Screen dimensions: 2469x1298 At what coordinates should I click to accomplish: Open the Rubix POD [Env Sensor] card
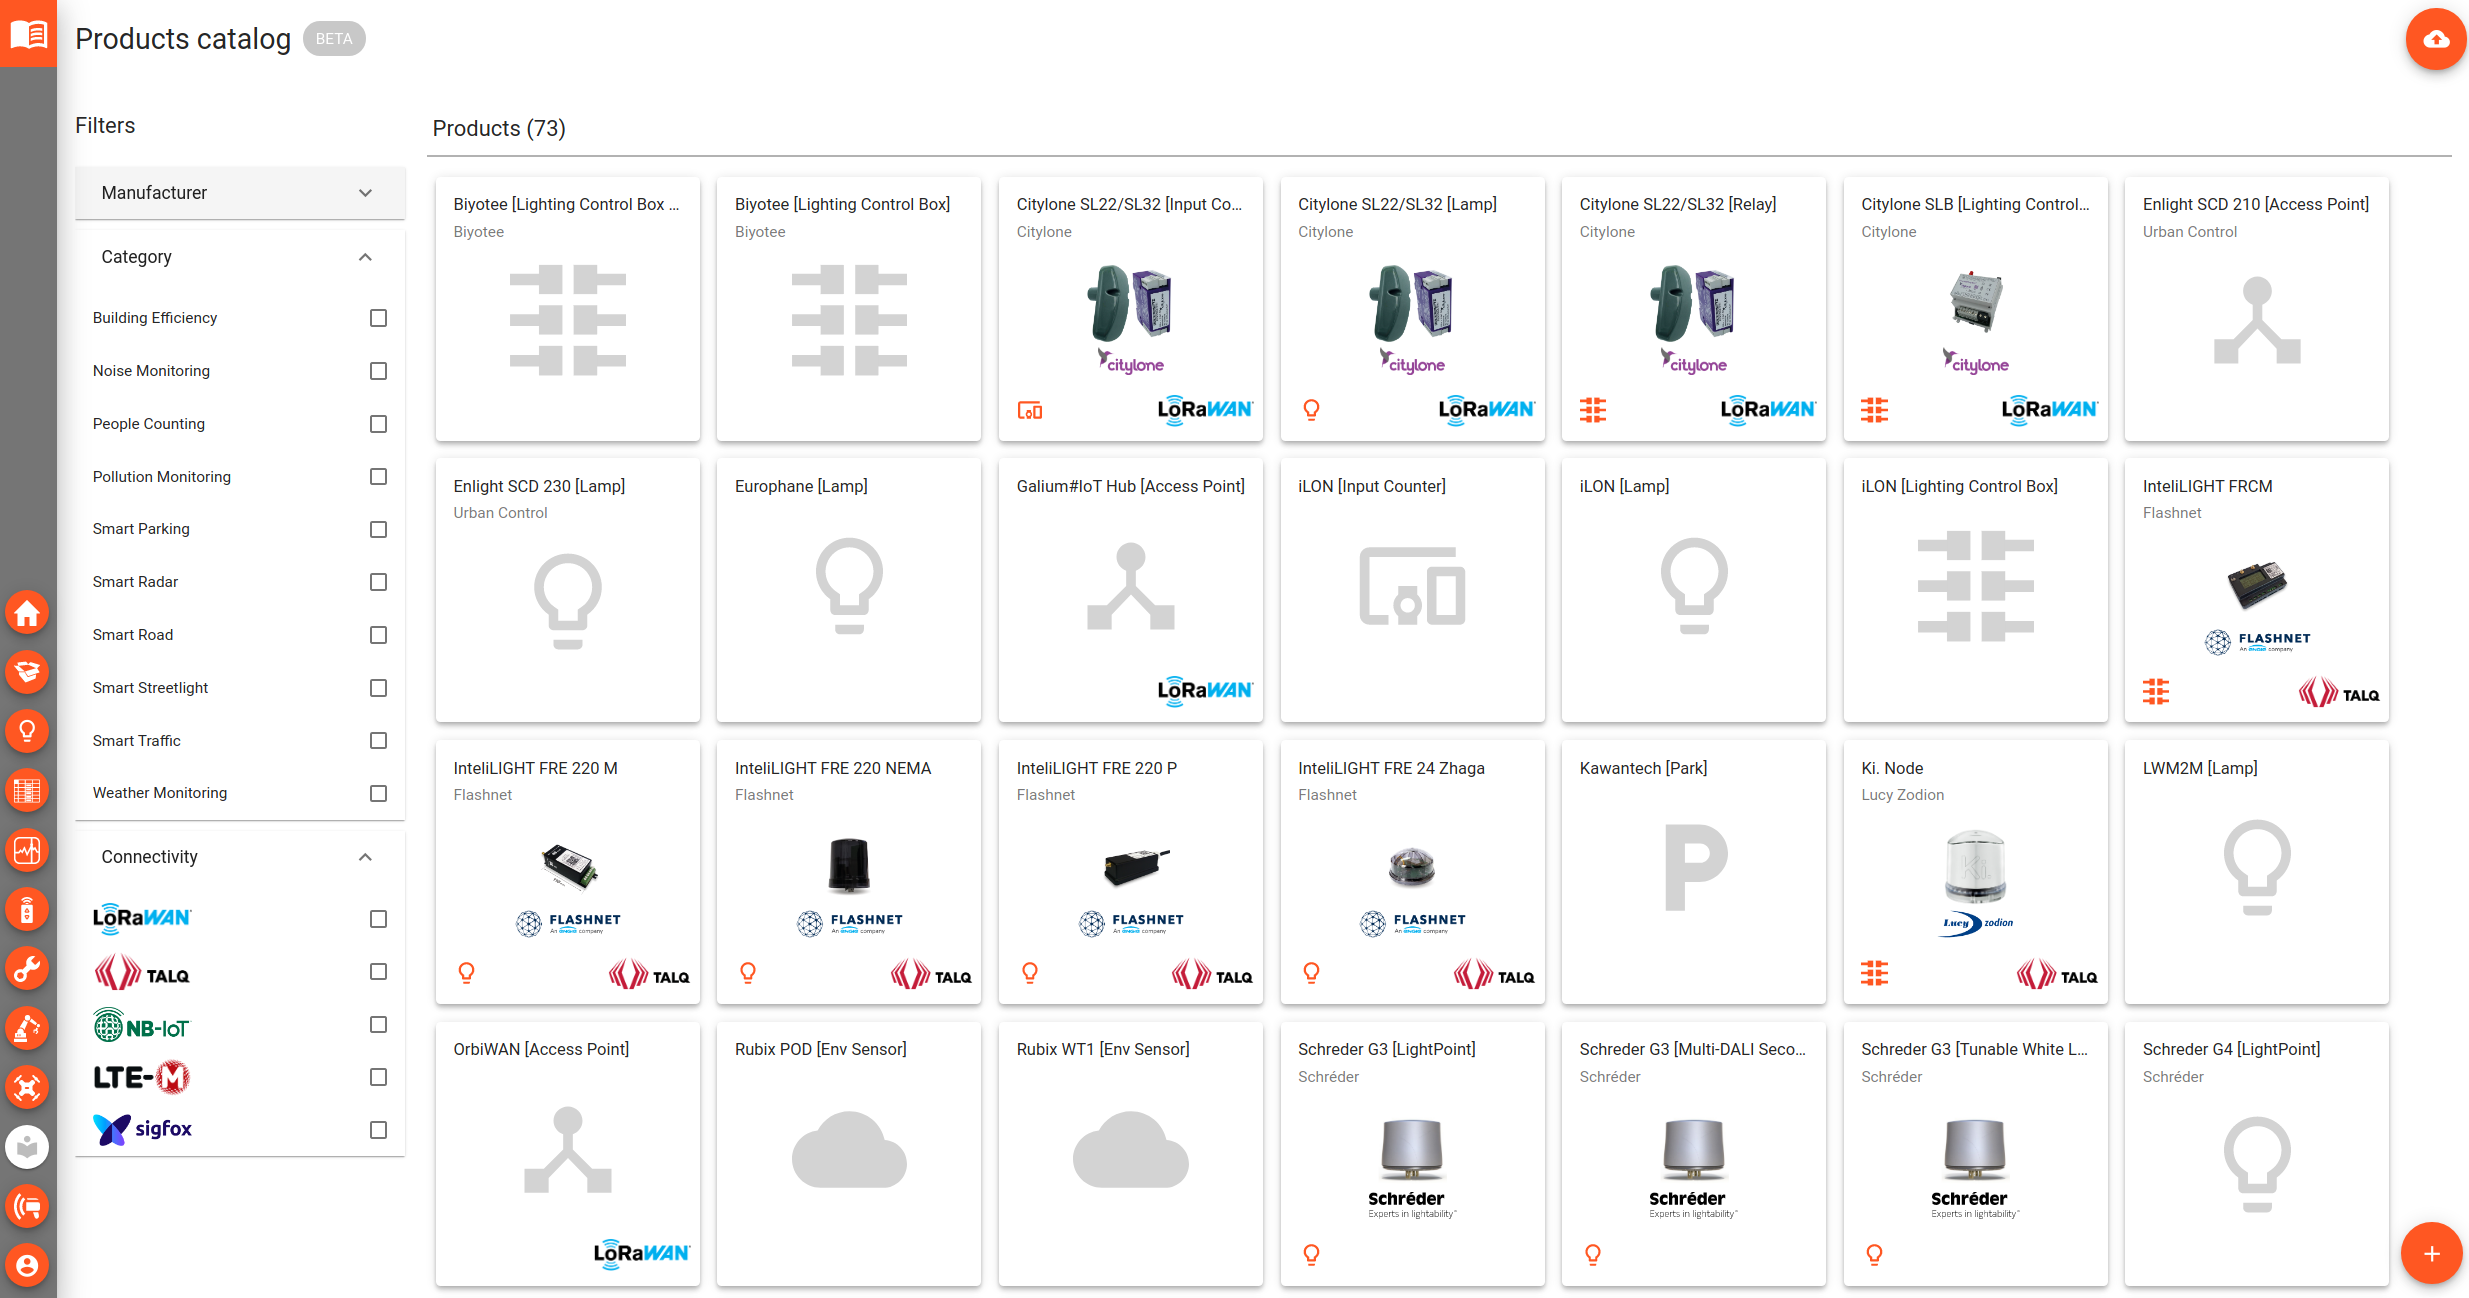tap(849, 1154)
